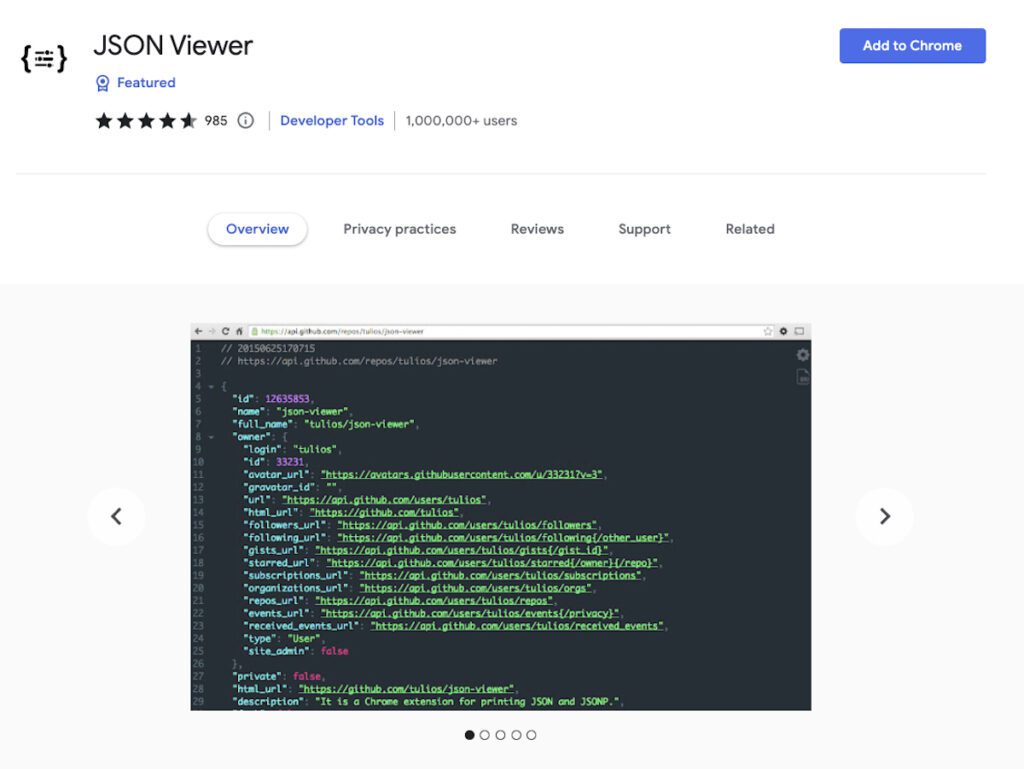Open the Developer Tools category link
Screen dimensions: 1024x769
click(x=332, y=121)
